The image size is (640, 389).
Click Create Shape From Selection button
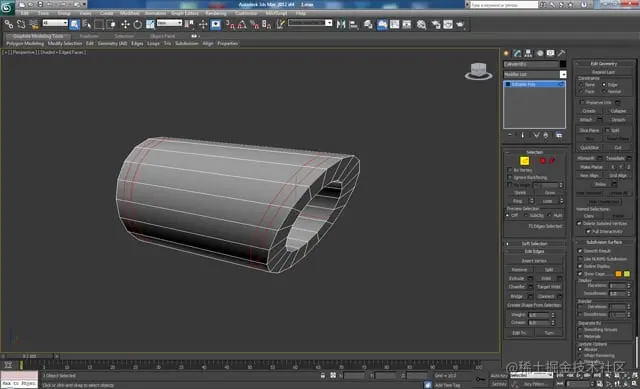pyautogui.click(x=534, y=305)
